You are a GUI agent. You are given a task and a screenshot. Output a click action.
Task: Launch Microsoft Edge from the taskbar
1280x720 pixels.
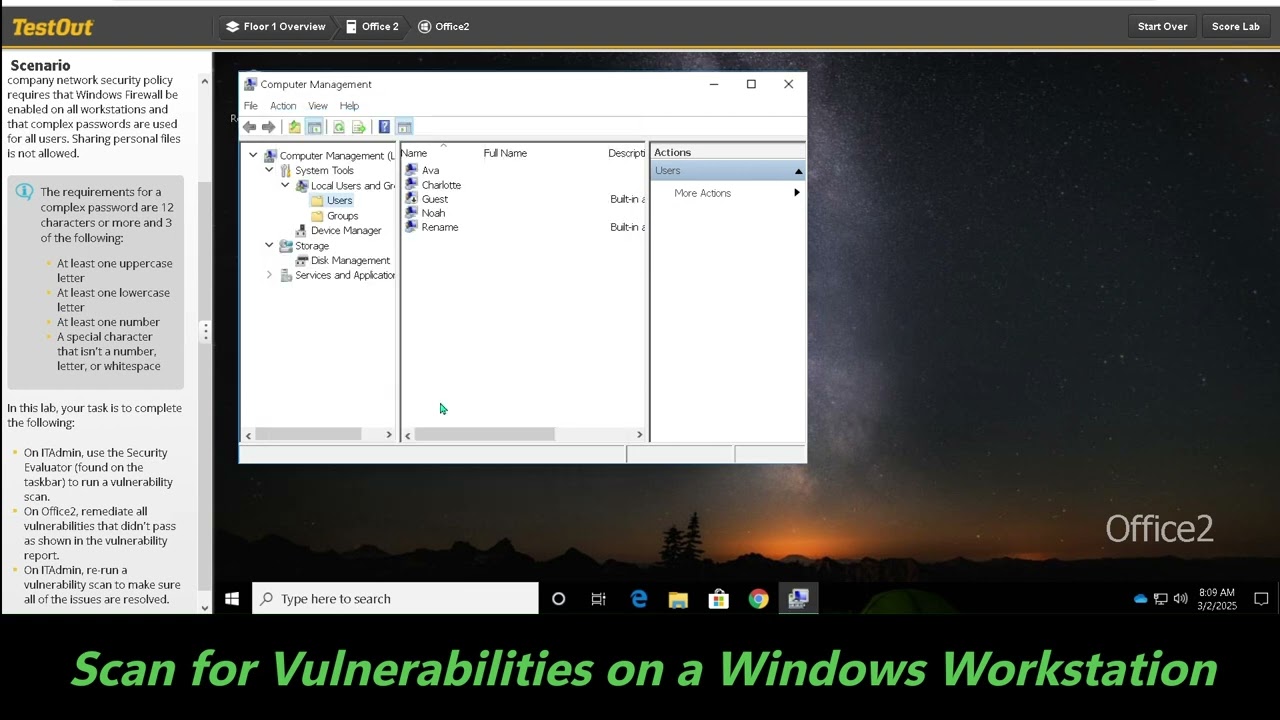pyautogui.click(x=638, y=599)
